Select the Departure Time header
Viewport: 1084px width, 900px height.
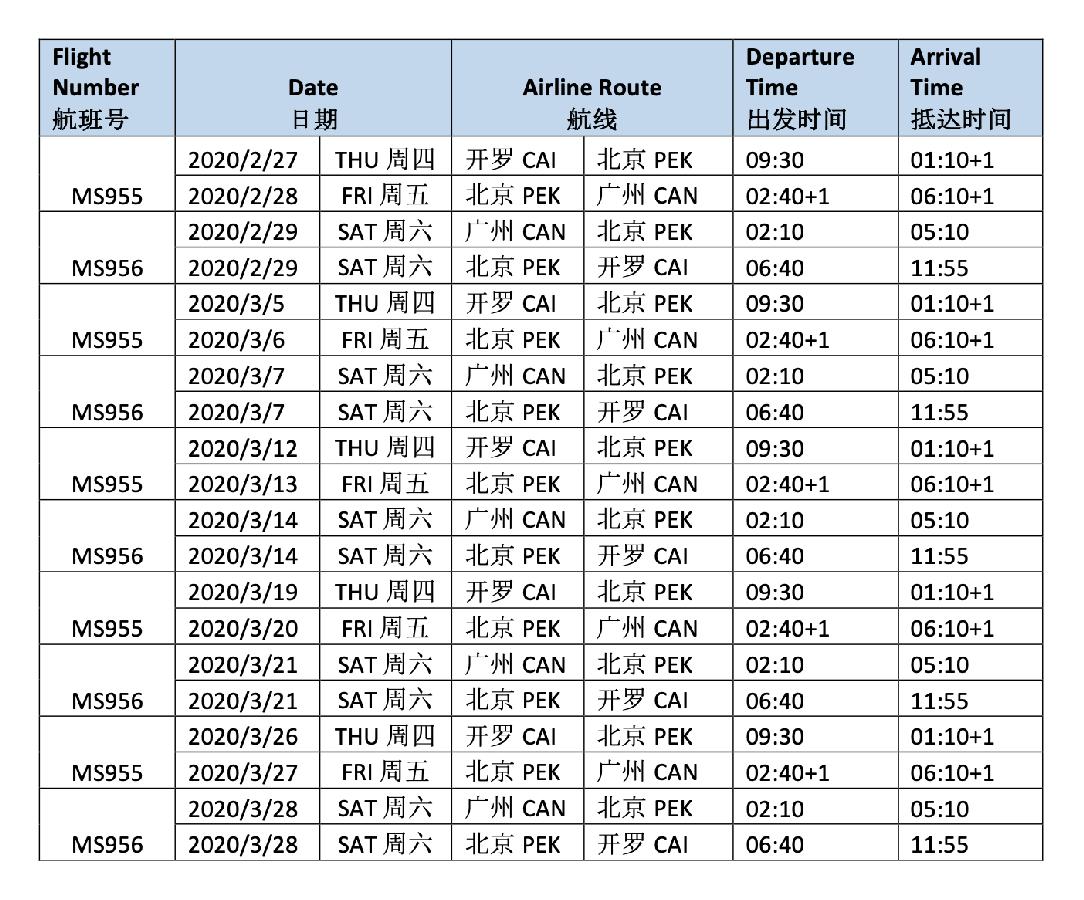(816, 88)
